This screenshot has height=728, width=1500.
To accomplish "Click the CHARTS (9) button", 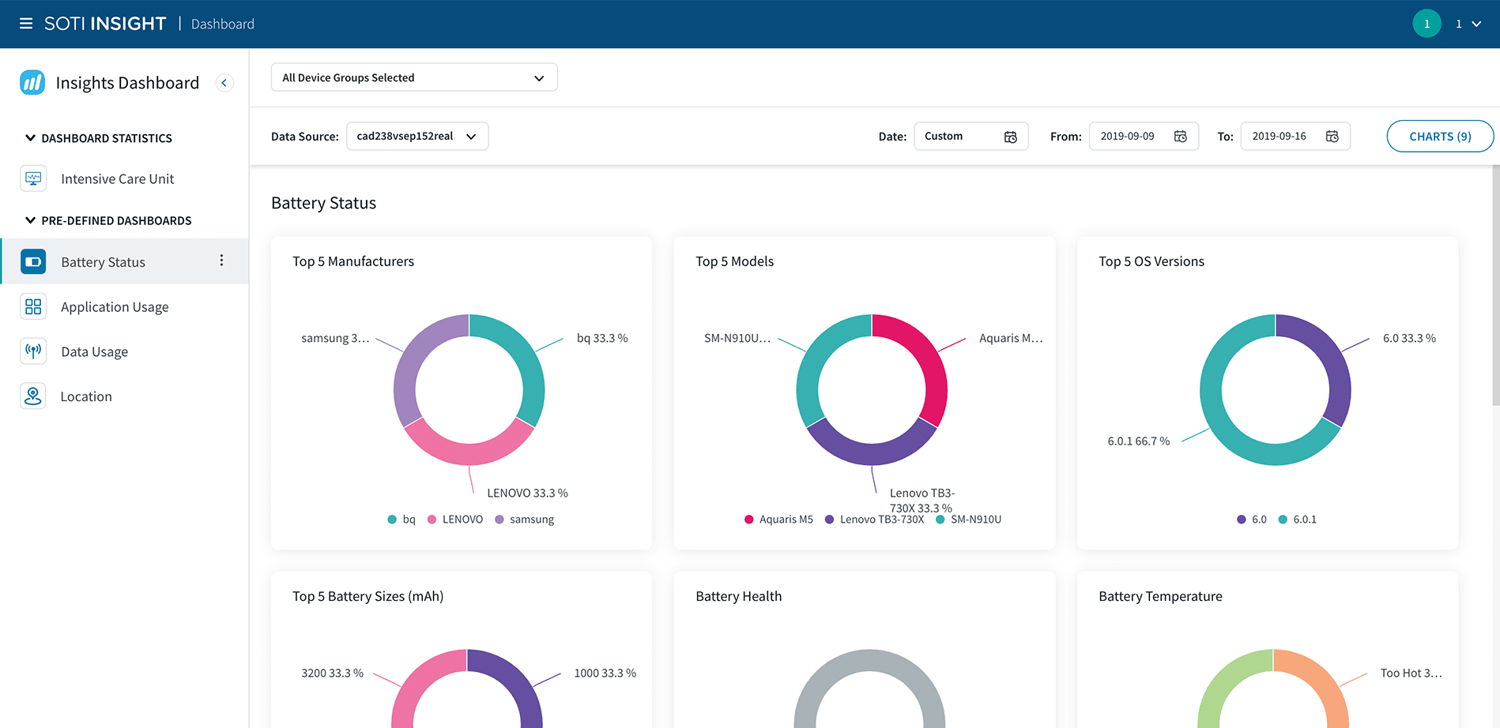I will tap(1439, 136).
